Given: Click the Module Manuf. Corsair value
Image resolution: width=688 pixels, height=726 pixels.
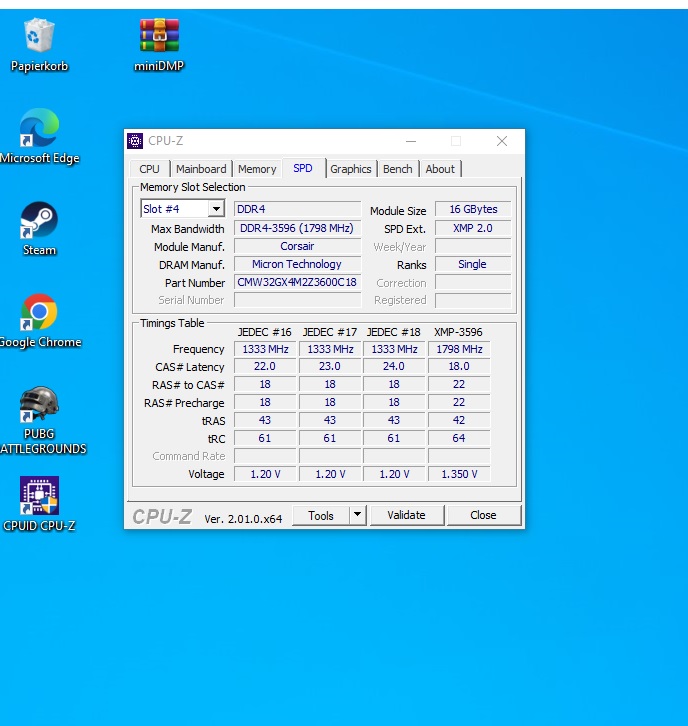Looking at the screenshot, I should (297, 246).
